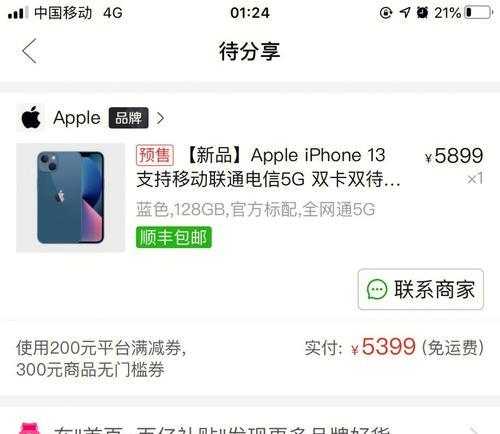
Task: Open the blue iPhone 13 product thumbnail
Action: tap(70, 198)
